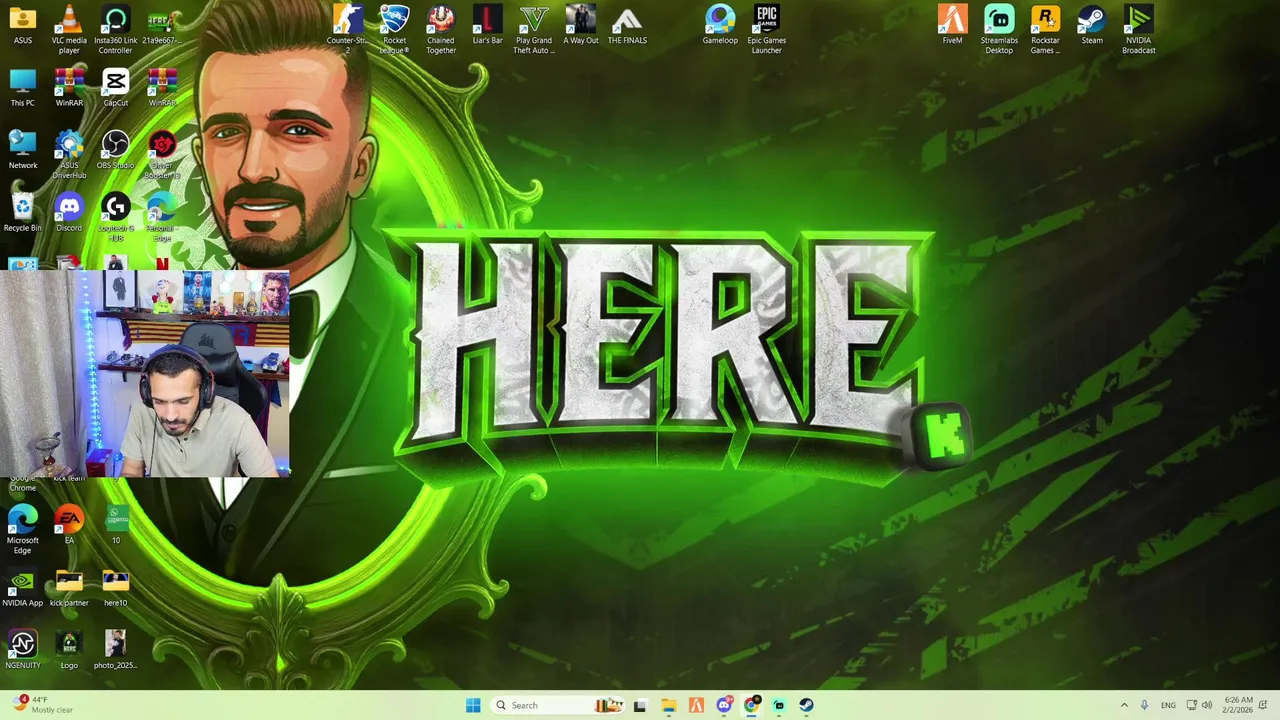Open OBS Studio shortcut
This screenshot has height=720, width=1280.
pyautogui.click(x=115, y=150)
